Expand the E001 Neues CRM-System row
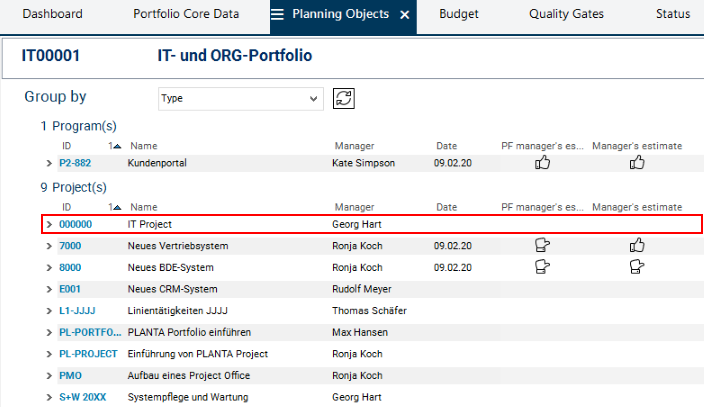Viewport: 704px width, 407px height. (x=49, y=289)
